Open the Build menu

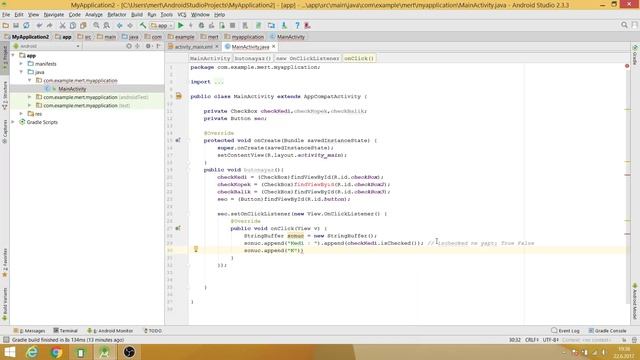tap(137, 15)
